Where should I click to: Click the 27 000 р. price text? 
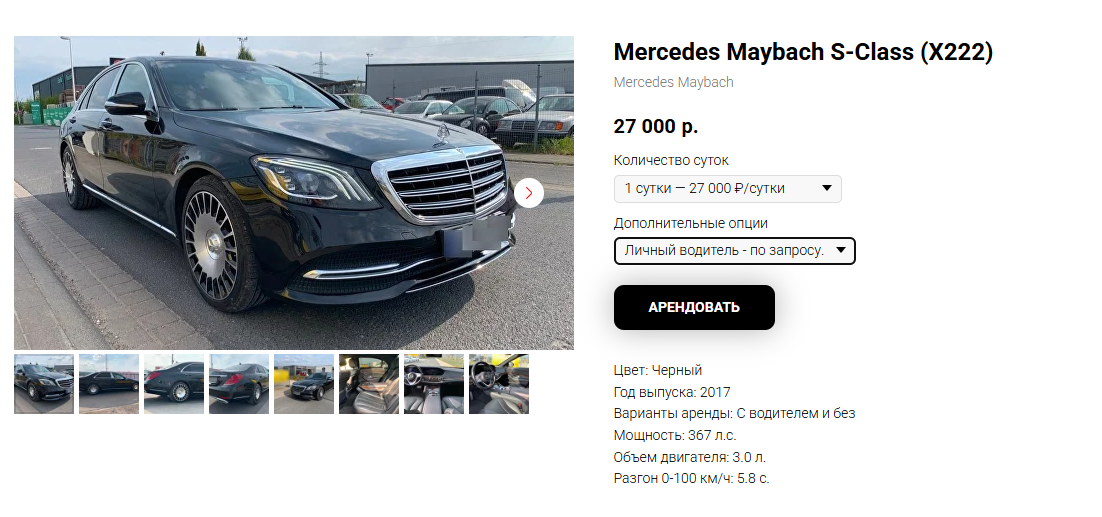(x=656, y=126)
